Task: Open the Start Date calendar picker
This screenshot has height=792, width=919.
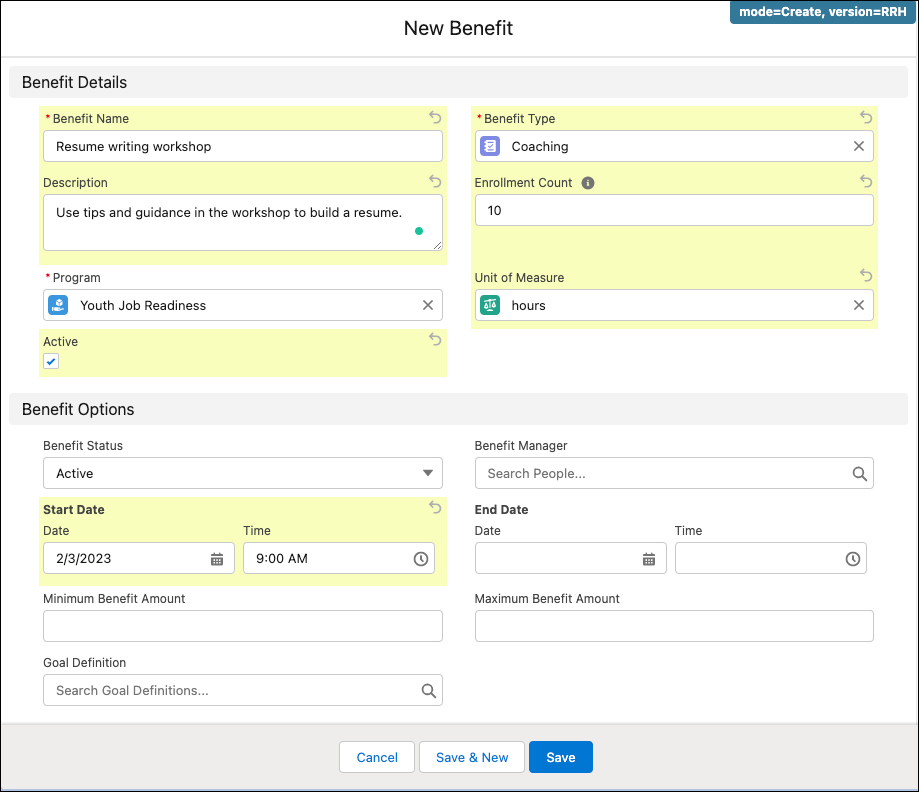Action: pos(217,559)
